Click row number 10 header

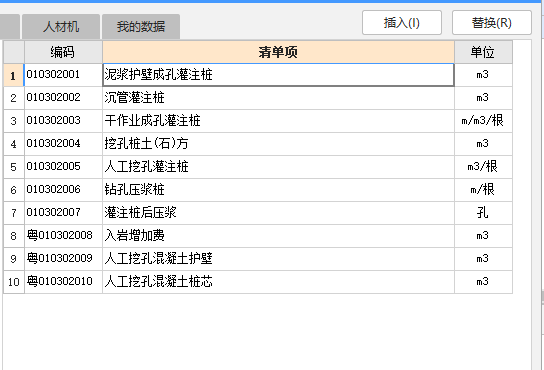(14, 281)
